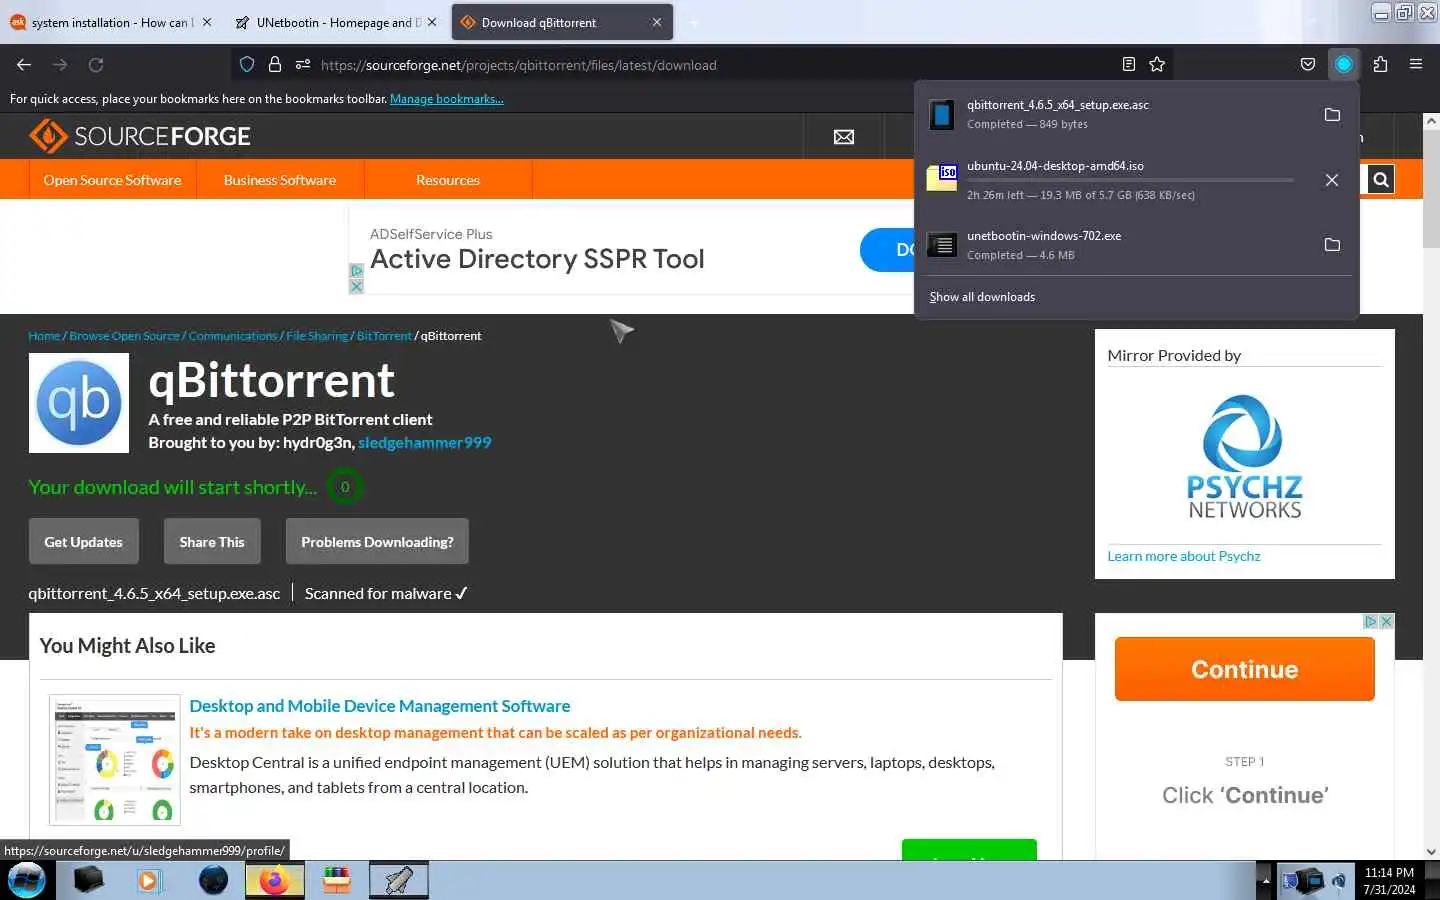
Task: Bookmark this page with the star icon
Action: (1157, 64)
